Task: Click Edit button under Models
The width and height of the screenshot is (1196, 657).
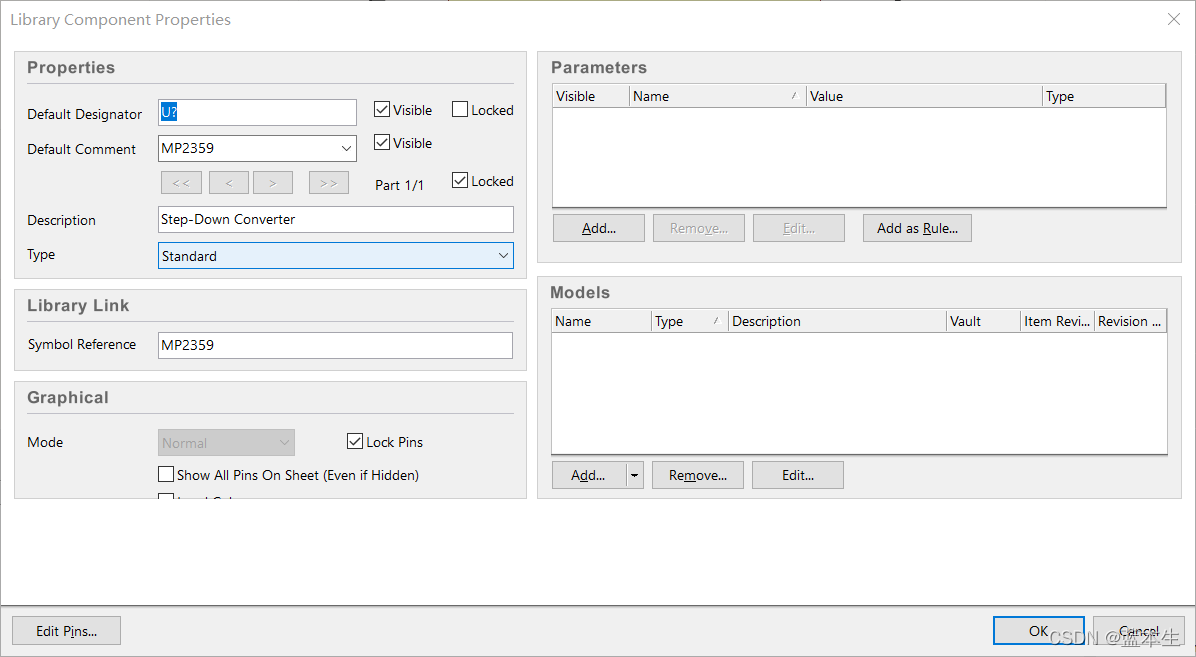Action: [x=798, y=475]
